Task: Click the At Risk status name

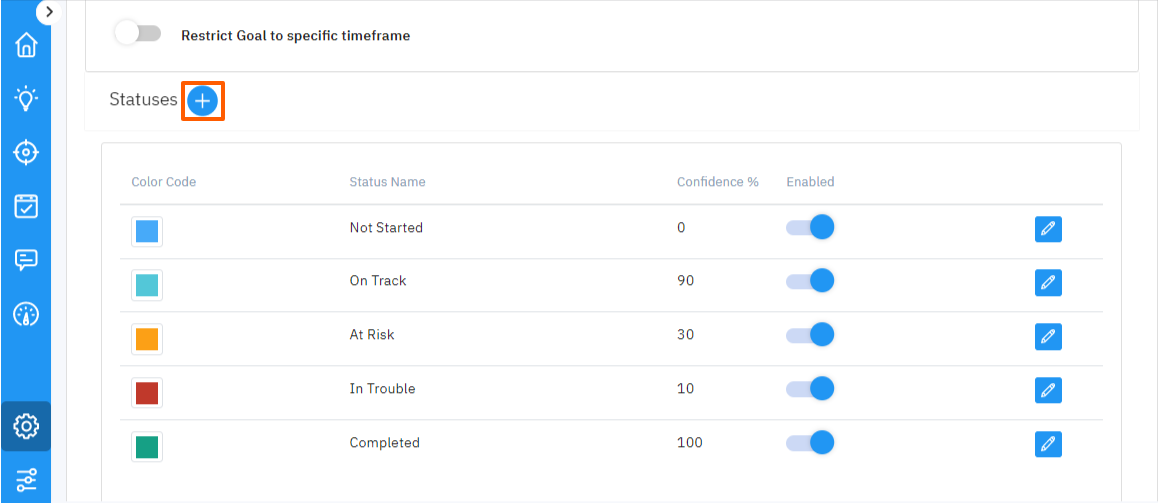Action: pos(372,335)
